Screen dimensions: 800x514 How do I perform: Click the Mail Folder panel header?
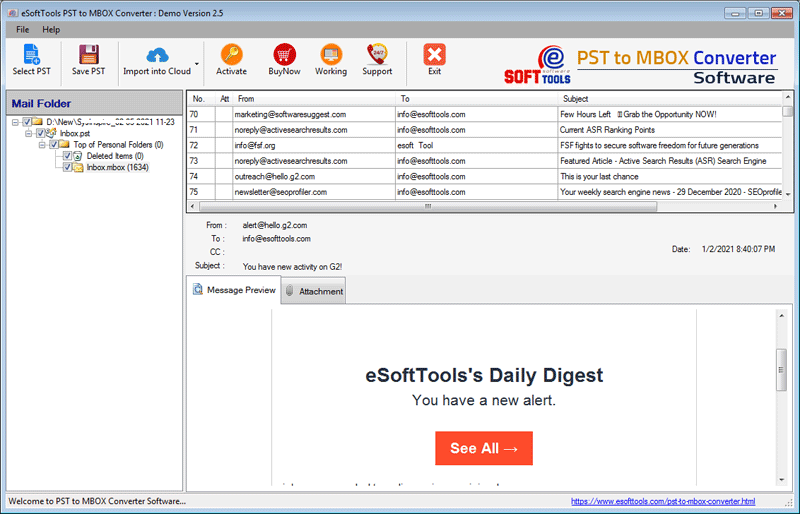coord(94,103)
